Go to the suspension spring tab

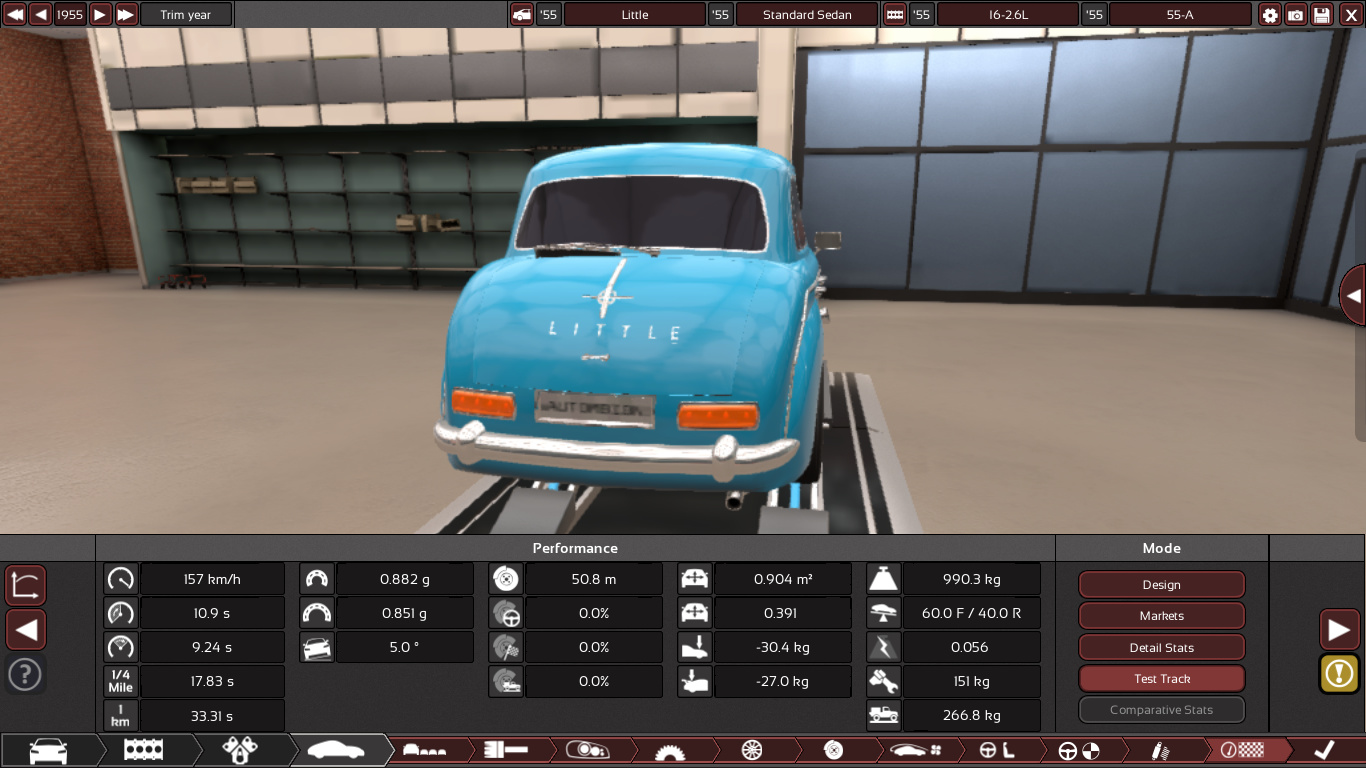[x=1162, y=750]
